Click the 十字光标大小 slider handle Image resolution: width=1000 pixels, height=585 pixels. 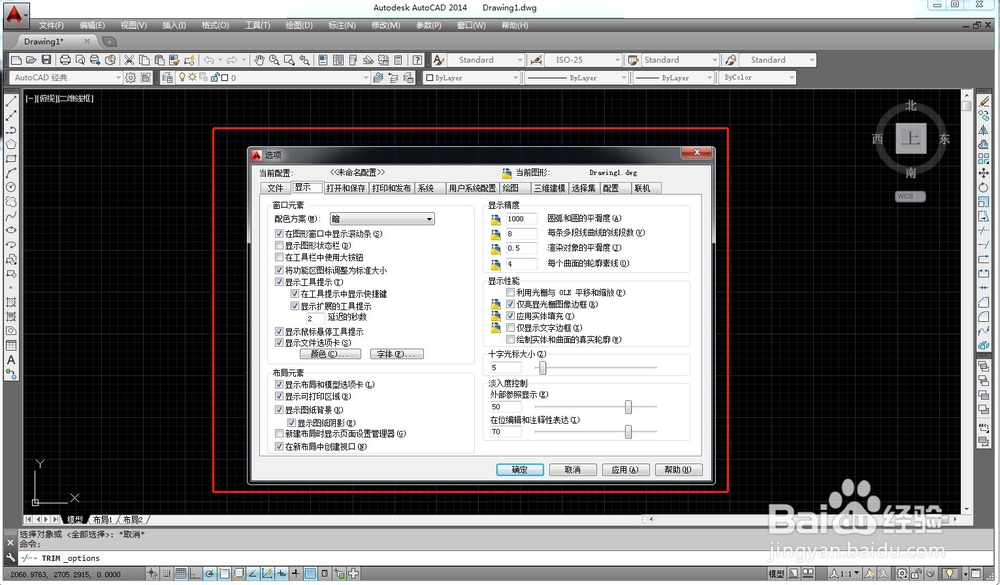click(543, 367)
